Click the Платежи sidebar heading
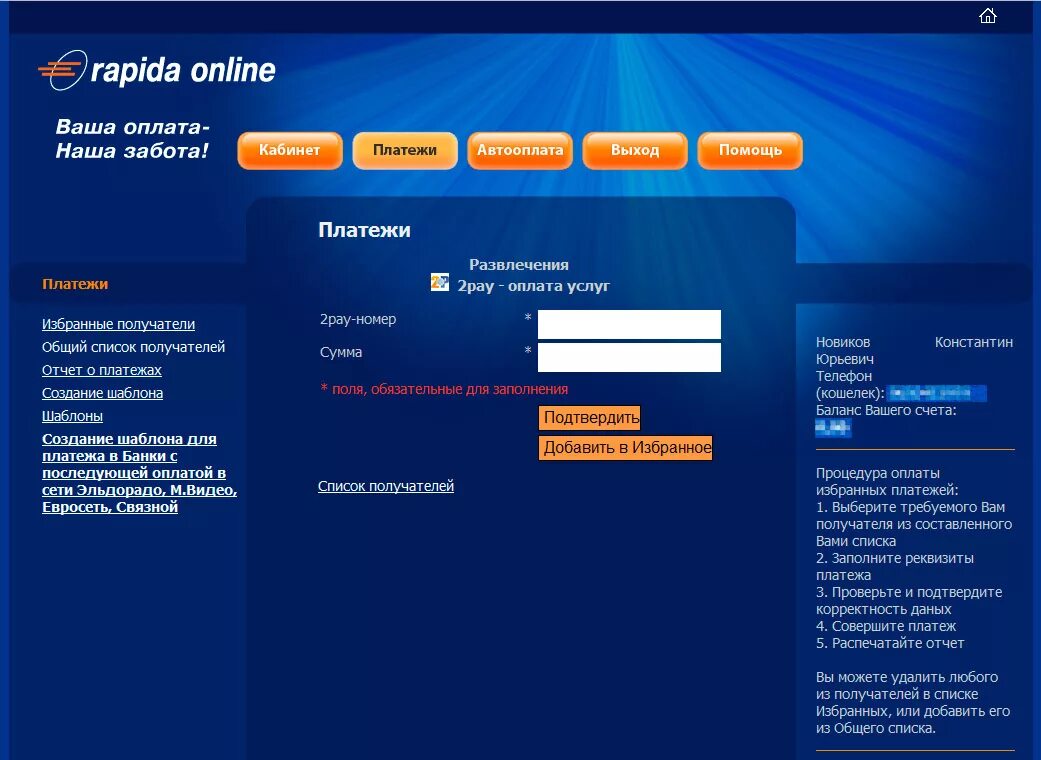This screenshot has height=760, width=1041. coord(75,284)
